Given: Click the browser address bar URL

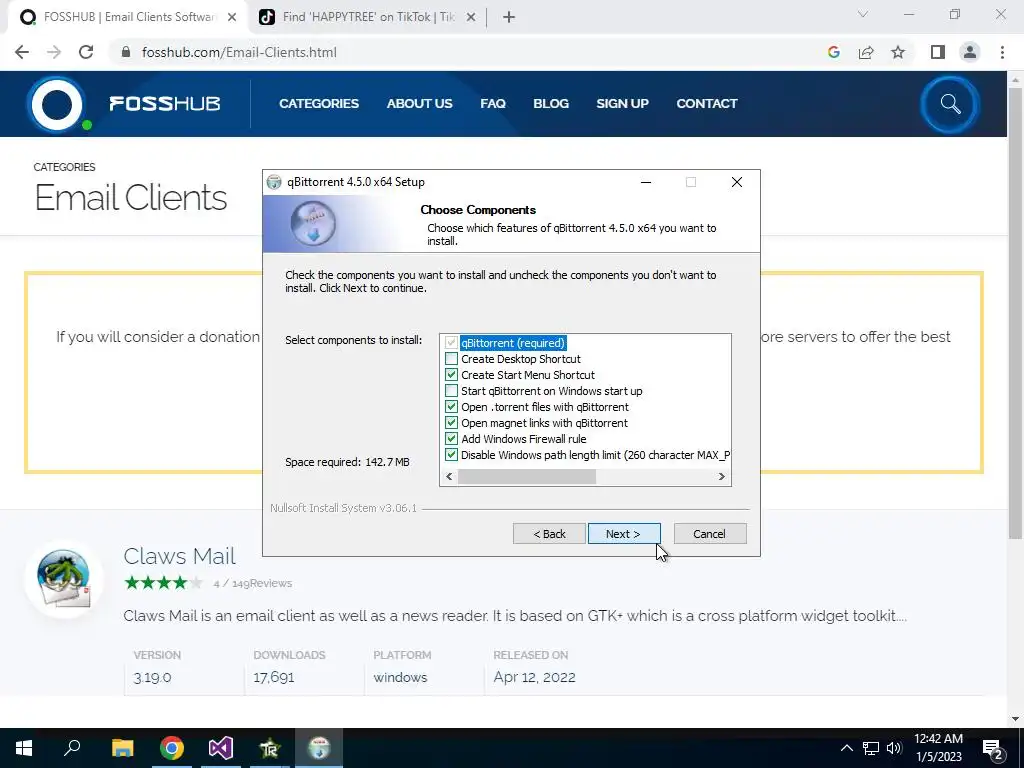Looking at the screenshot, I should click(239, 52).
